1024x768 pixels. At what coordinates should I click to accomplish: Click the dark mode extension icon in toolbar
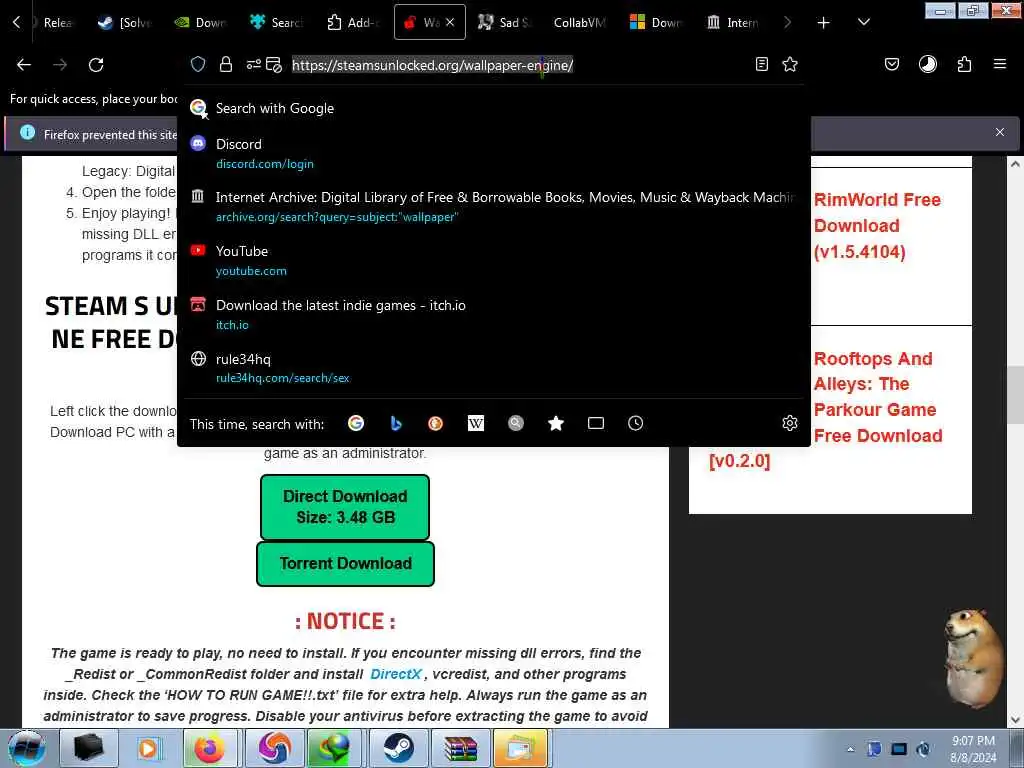coord(928,65)
